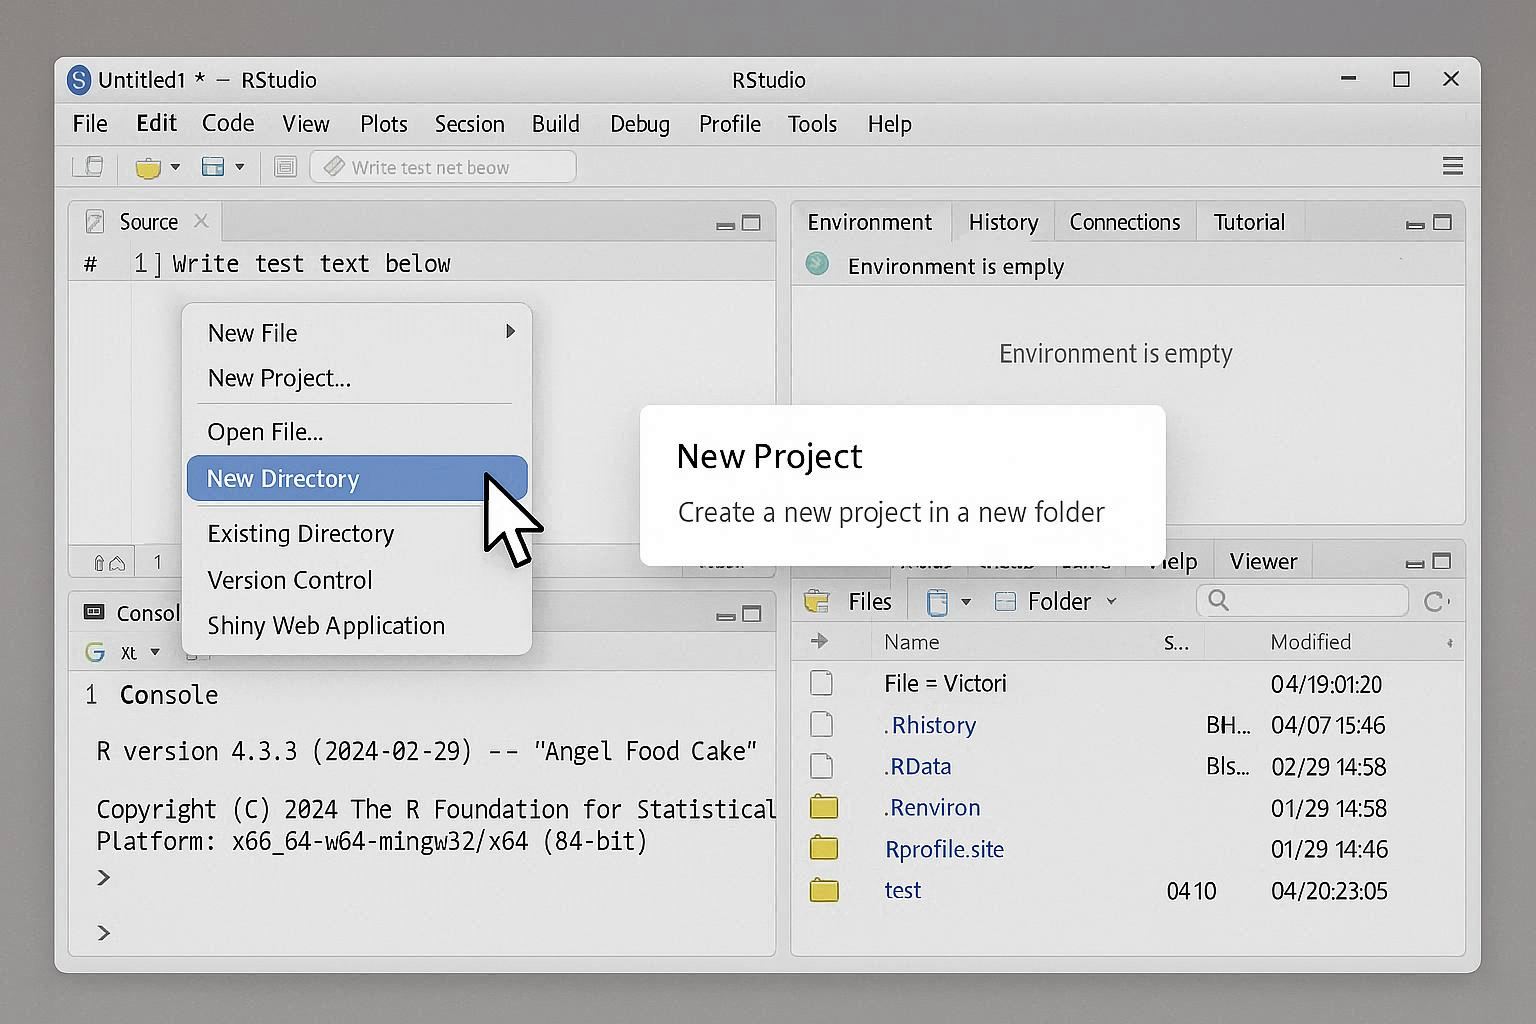Click the Files pane clipboard icon
Screen dimensions: 1536x1024
pyautogui.click(x=936, y=601)
